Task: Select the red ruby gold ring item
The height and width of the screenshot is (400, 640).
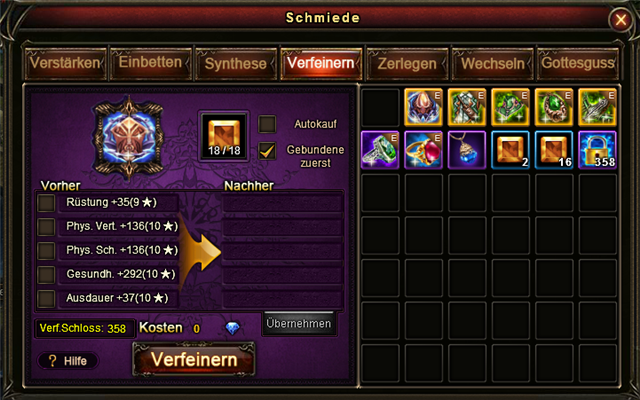Action: point(423,150)
